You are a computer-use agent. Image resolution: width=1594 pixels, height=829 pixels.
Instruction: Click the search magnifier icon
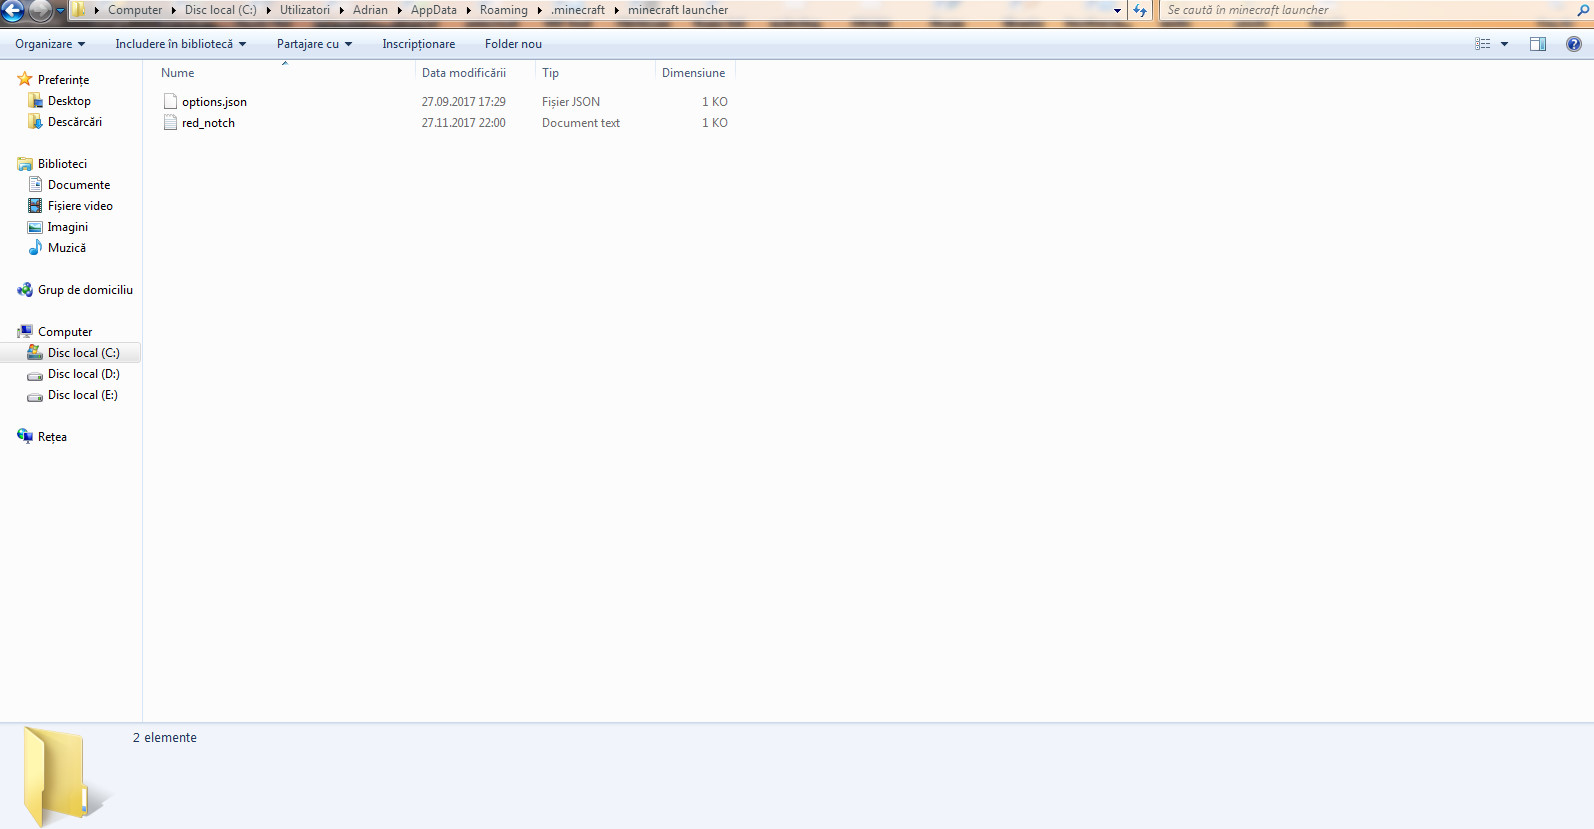tap(1583, 10)
